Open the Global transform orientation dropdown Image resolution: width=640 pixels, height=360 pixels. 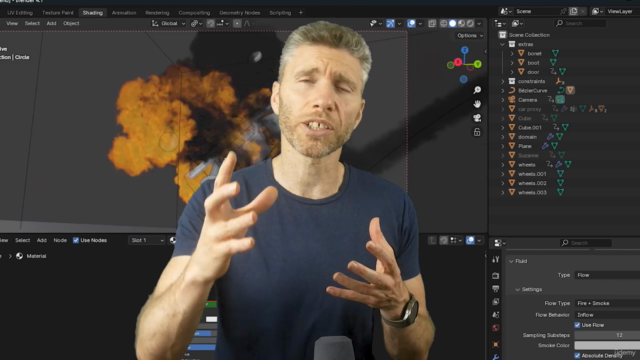pyautogui.click(x=169, y=23)
